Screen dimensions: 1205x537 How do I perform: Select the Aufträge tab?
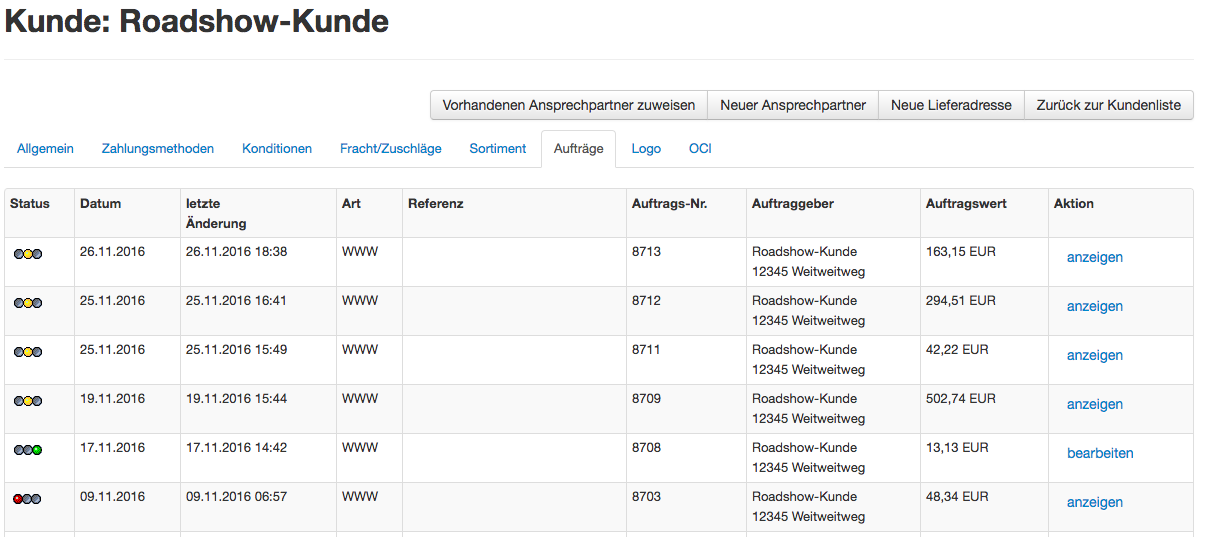[x=578, y=148]
